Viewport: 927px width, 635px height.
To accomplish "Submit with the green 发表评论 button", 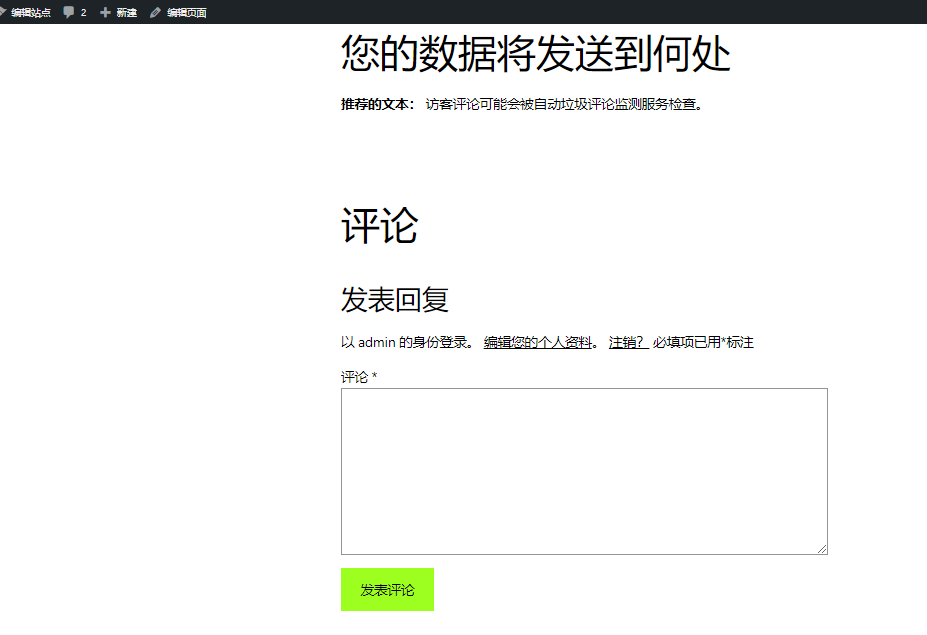I will tap(387, 589).
